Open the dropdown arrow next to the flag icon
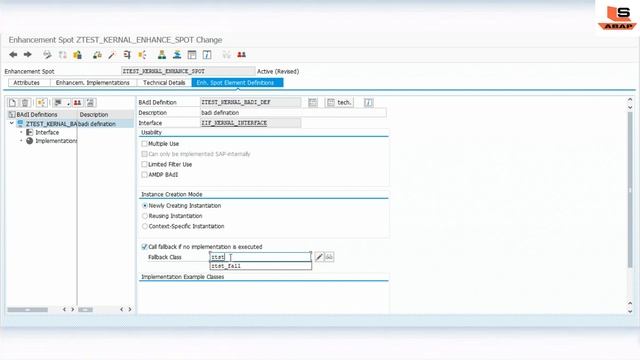The image size is (640, 360). coord(68,104)
